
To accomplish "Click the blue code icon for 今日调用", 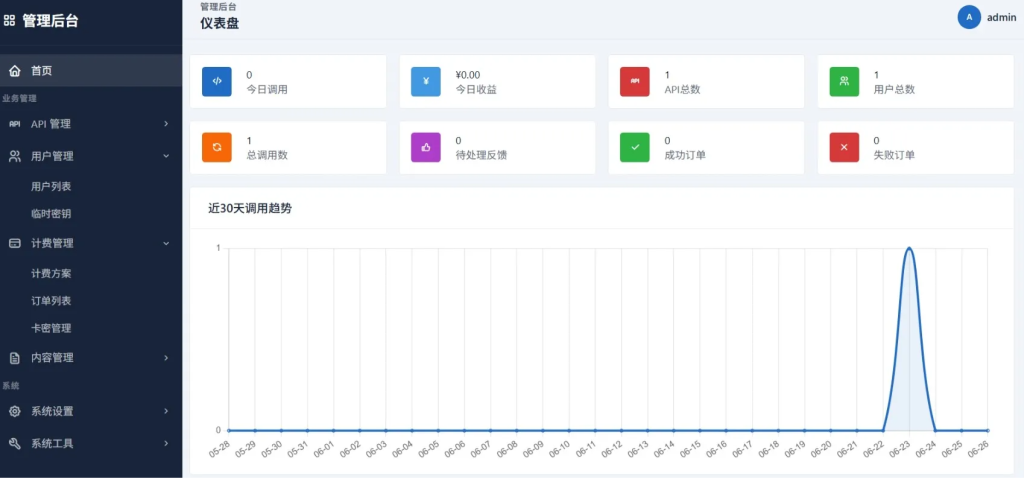I will (x=217, y=82).
